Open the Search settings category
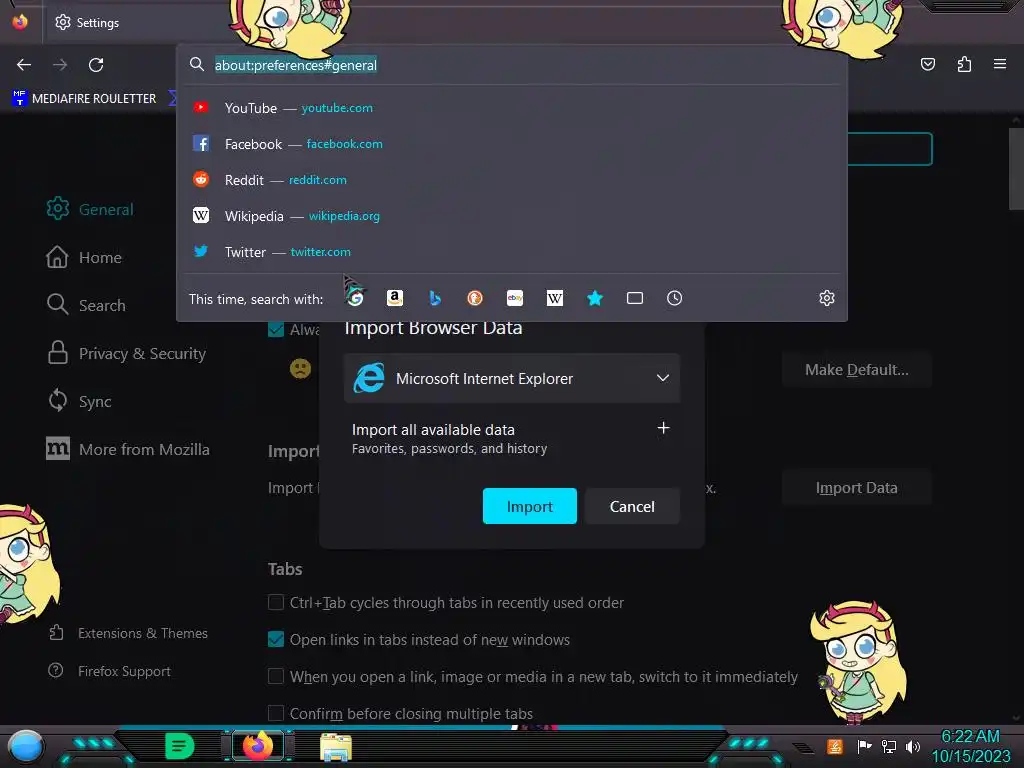The width and height of the screenshot is (1024, 768). [86, 305]
